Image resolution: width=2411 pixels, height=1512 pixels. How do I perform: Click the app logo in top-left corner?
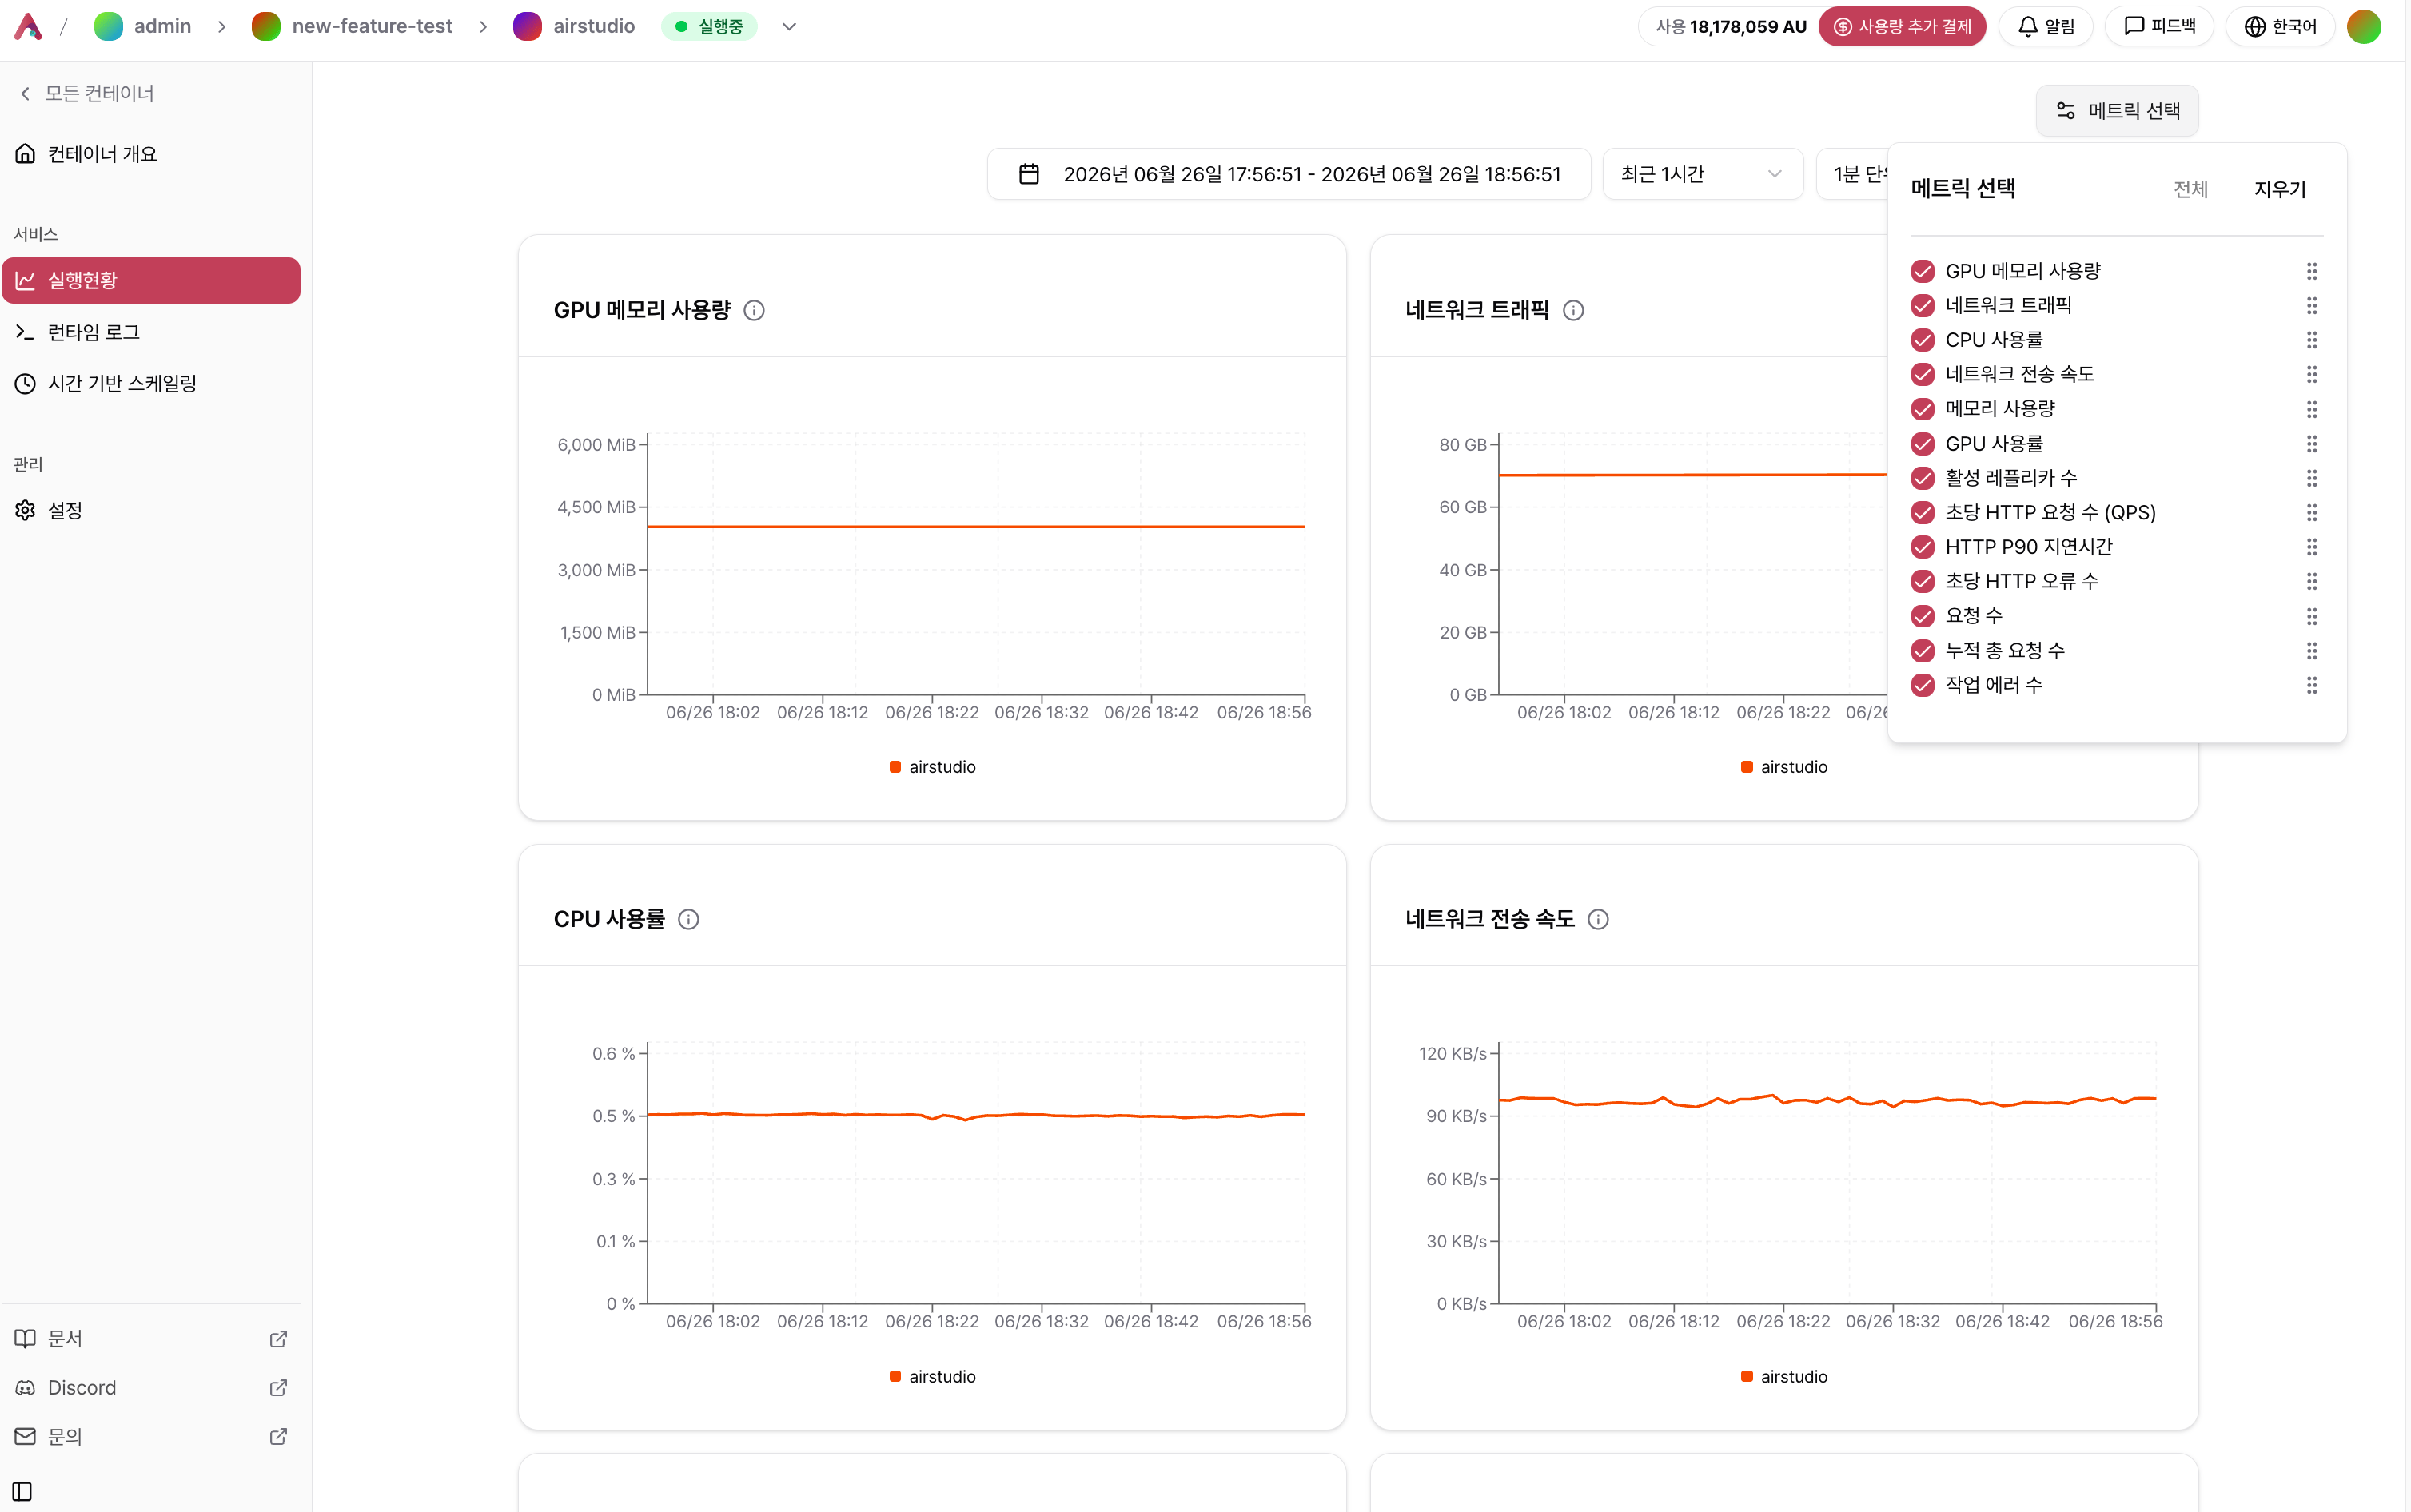tap(28, 26)
